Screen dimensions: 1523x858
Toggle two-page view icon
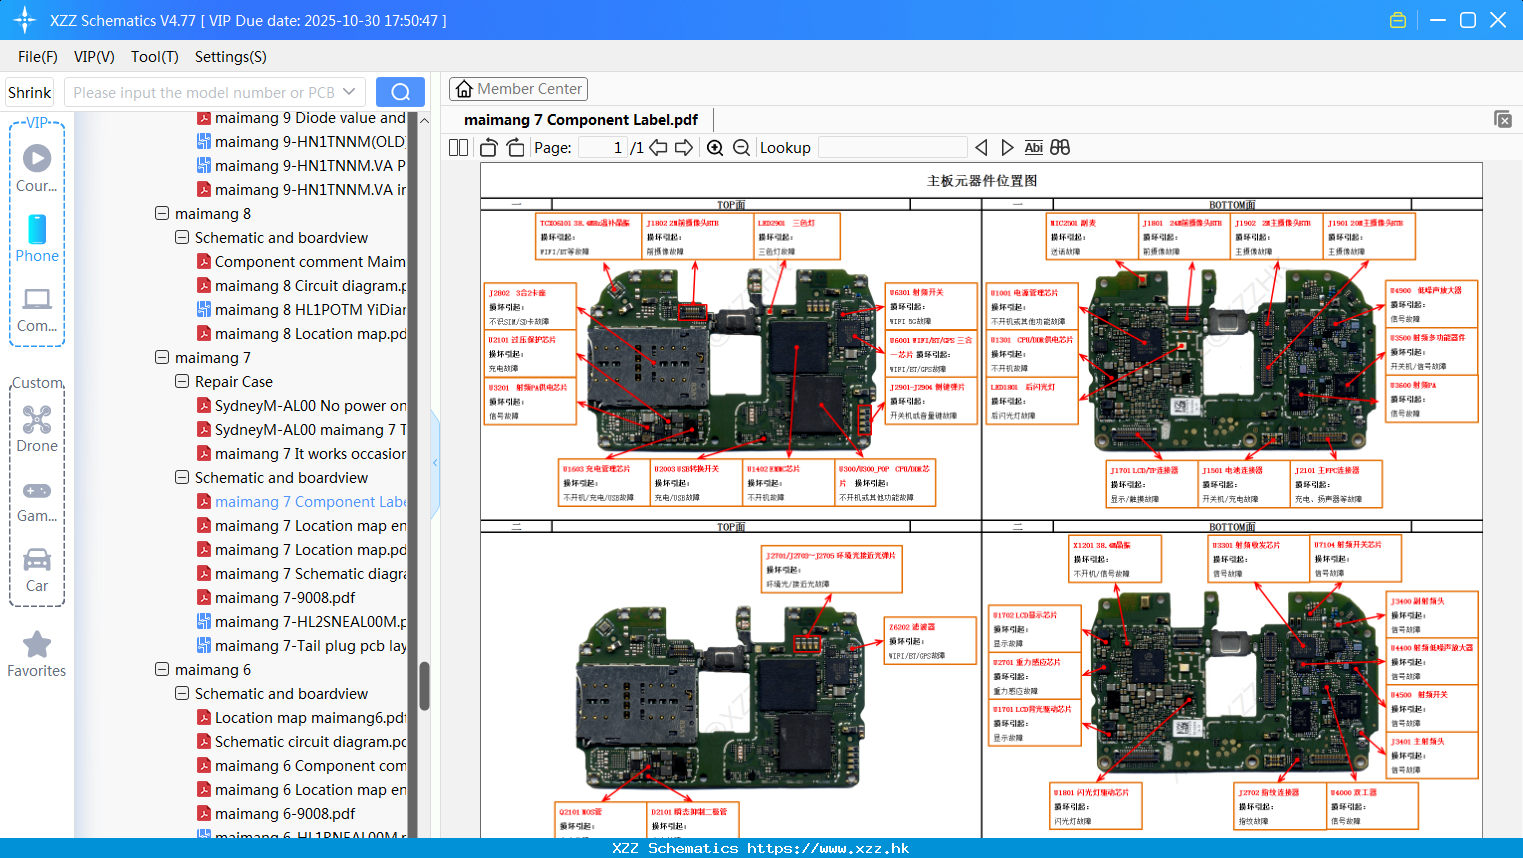point(459,148)
